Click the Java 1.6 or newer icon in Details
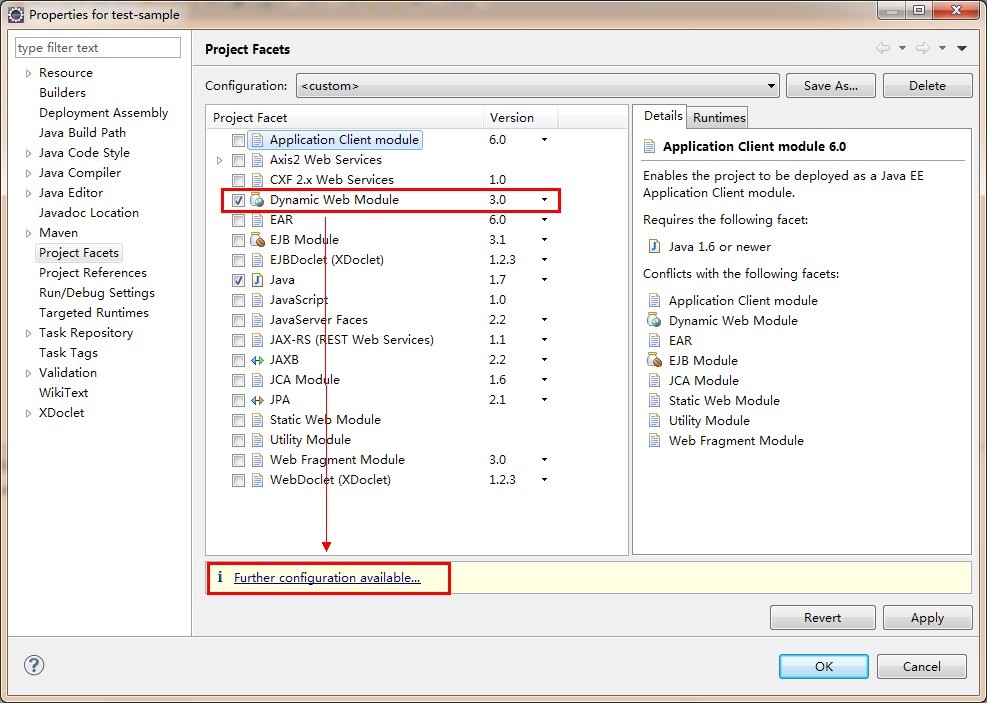Image resolution: width=987 pixels, height=703 pixels. [655, 247]
